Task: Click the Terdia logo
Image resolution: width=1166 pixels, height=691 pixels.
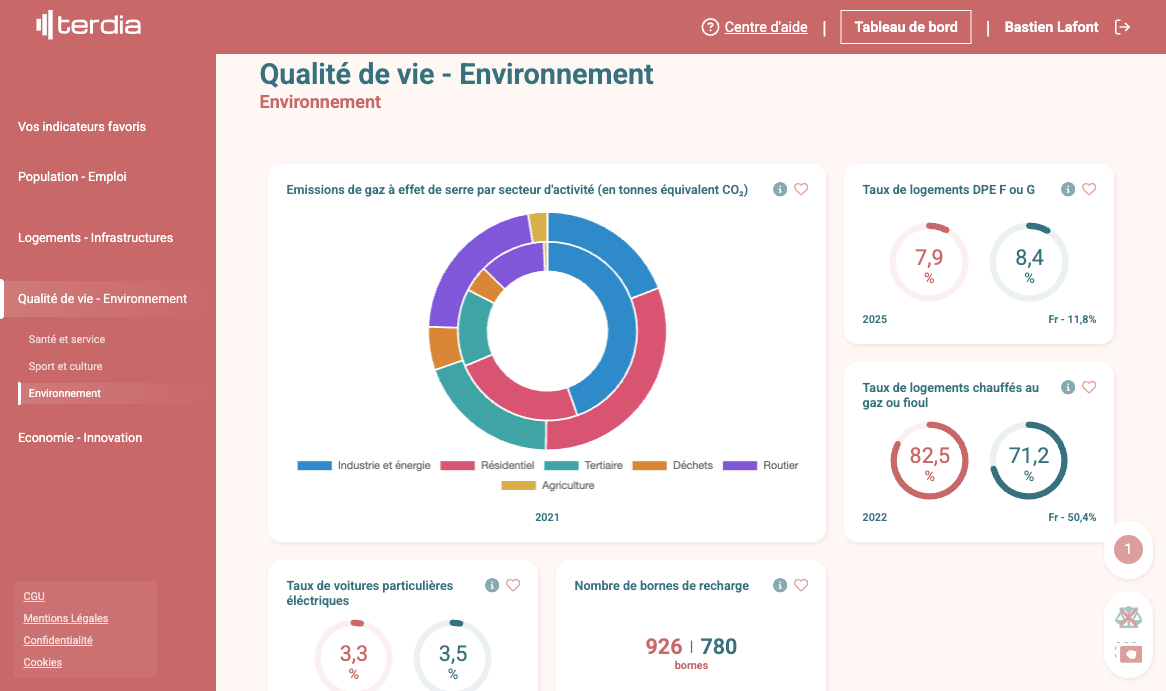Action: tap(88, 26)
